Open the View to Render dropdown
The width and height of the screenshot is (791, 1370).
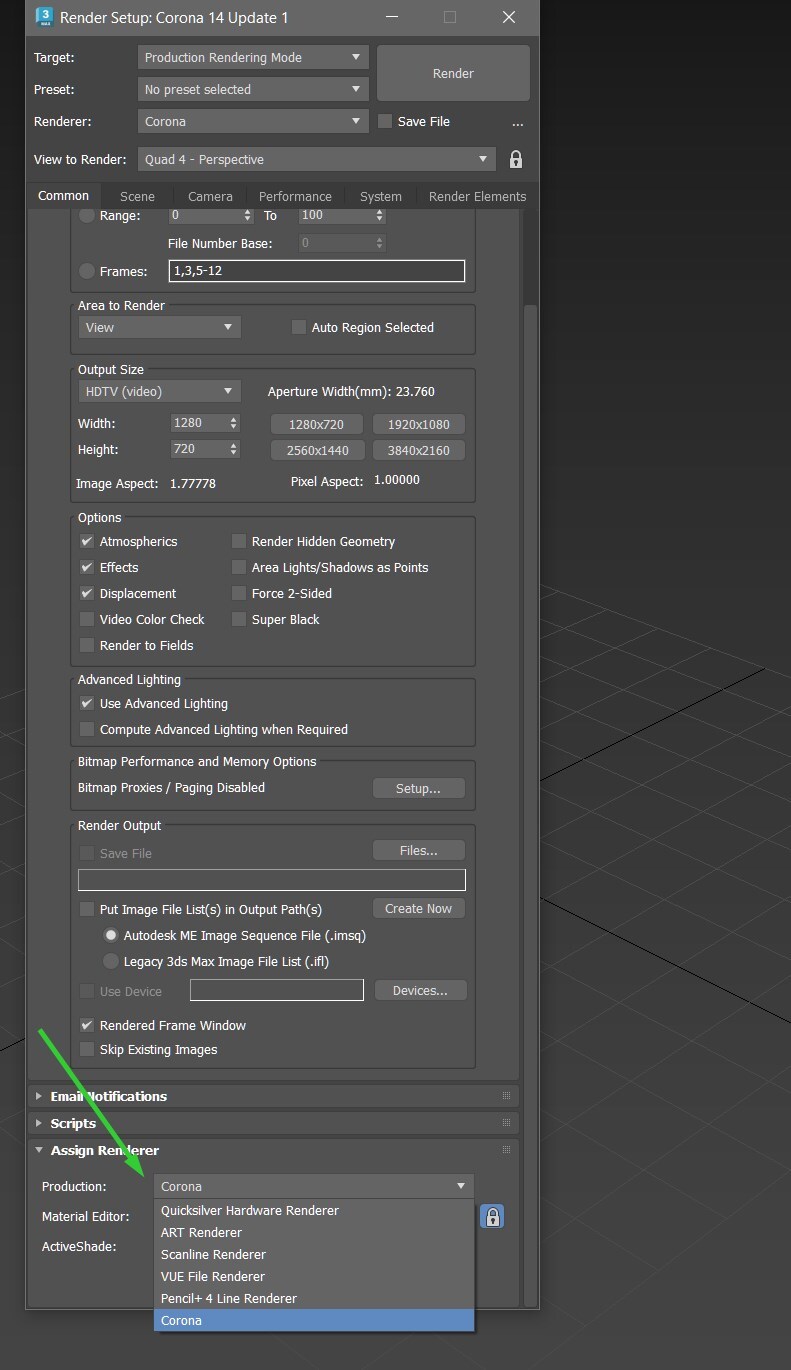[x=316, y=159]
